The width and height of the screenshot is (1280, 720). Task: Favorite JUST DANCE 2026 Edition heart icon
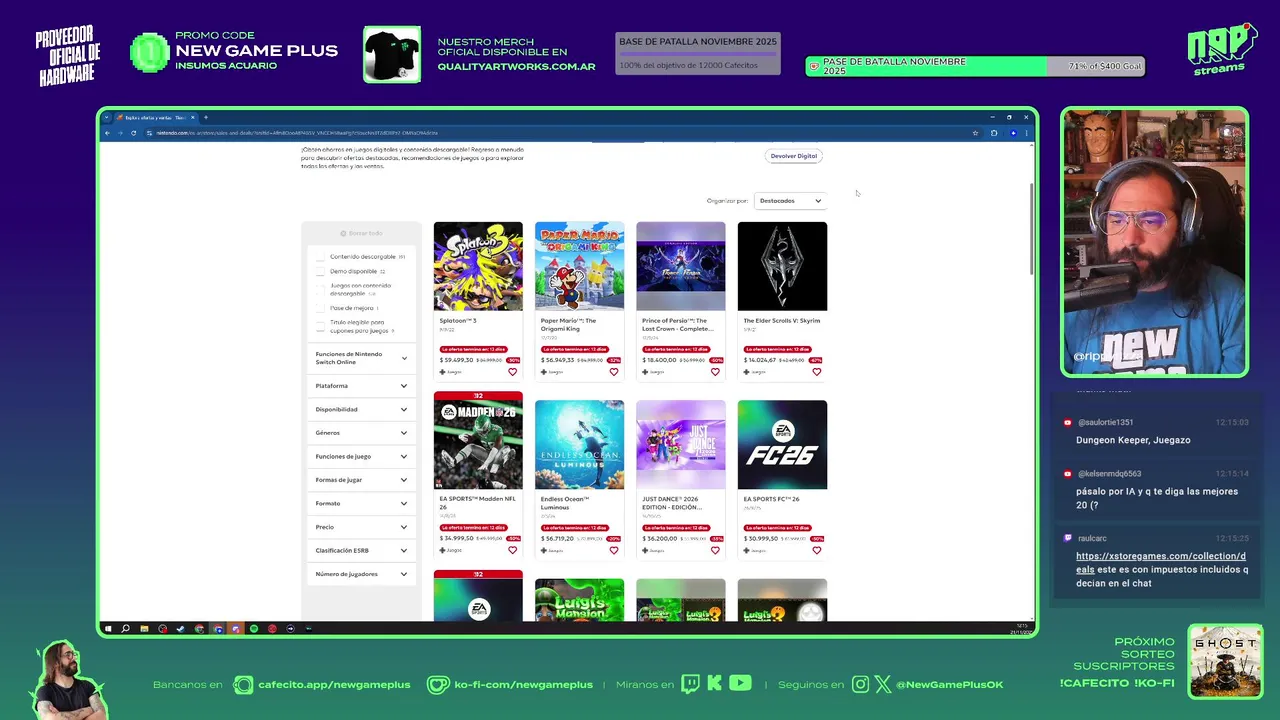715,550
